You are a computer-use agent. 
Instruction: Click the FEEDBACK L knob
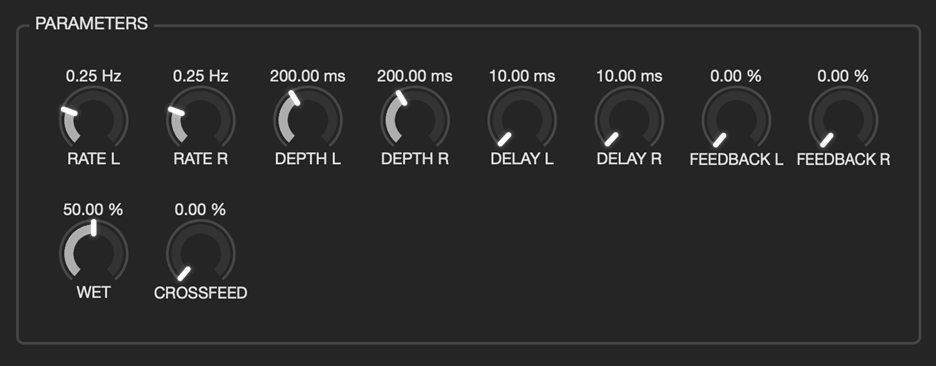coord(736,119)
